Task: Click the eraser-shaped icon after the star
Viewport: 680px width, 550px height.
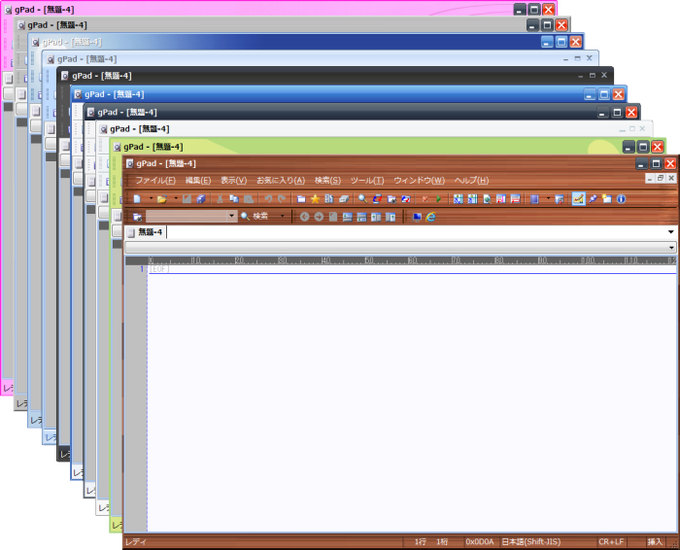Action: tap(343, 199)
